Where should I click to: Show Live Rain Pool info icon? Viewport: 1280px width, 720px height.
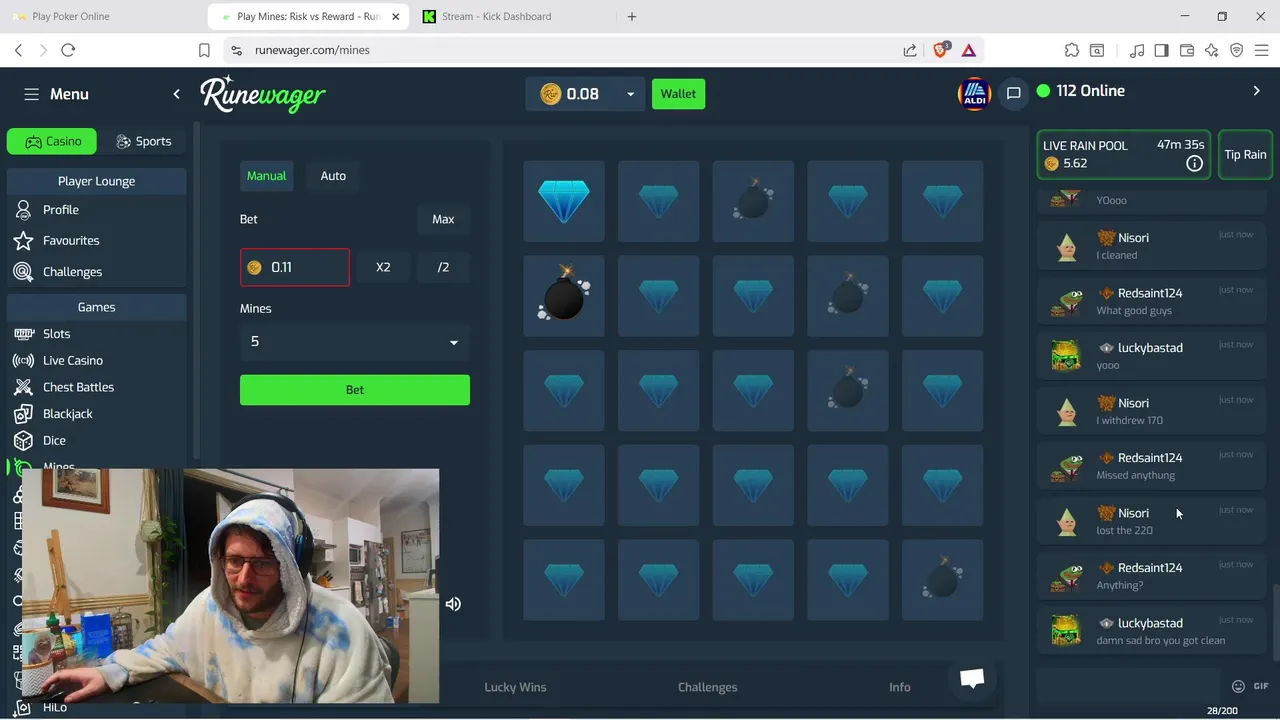pyautogui.click(x=1194, y=164)
